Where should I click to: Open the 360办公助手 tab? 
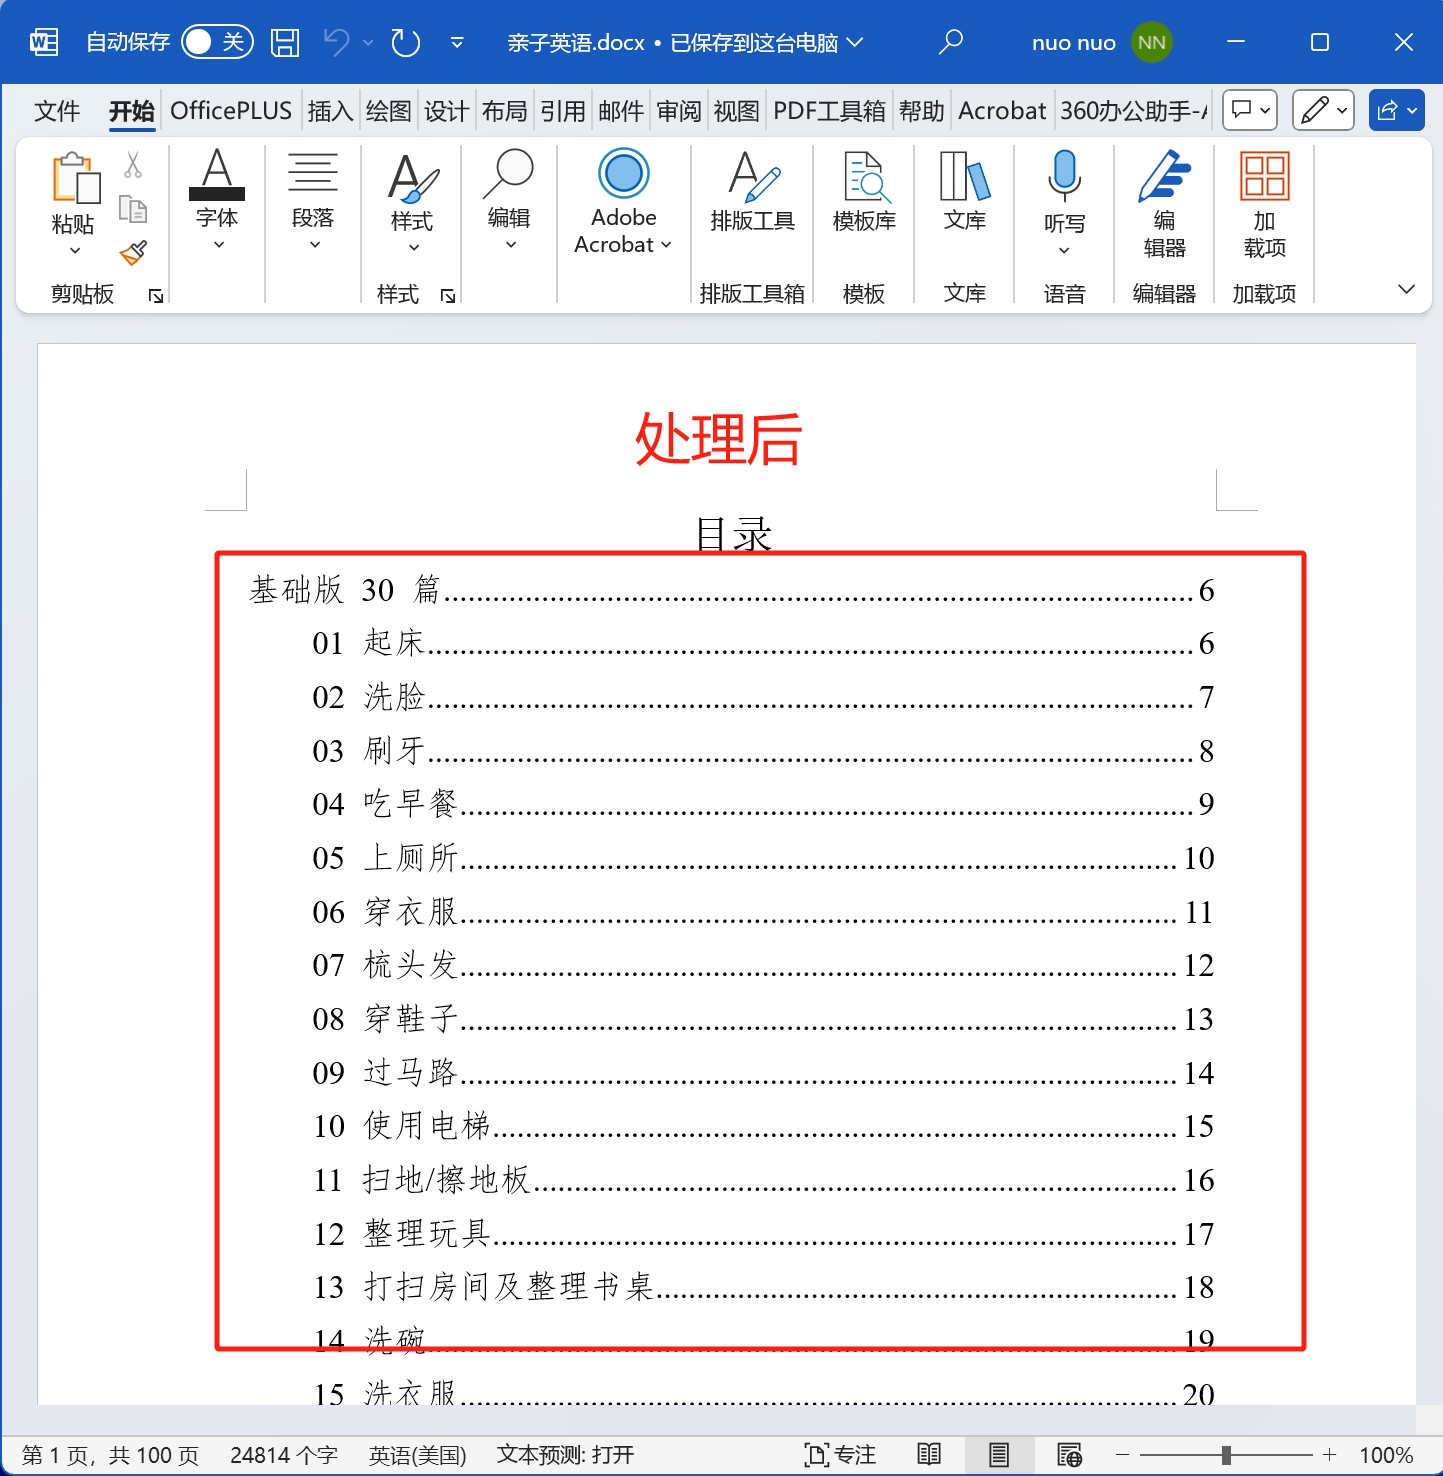[x=1134, y=111]
